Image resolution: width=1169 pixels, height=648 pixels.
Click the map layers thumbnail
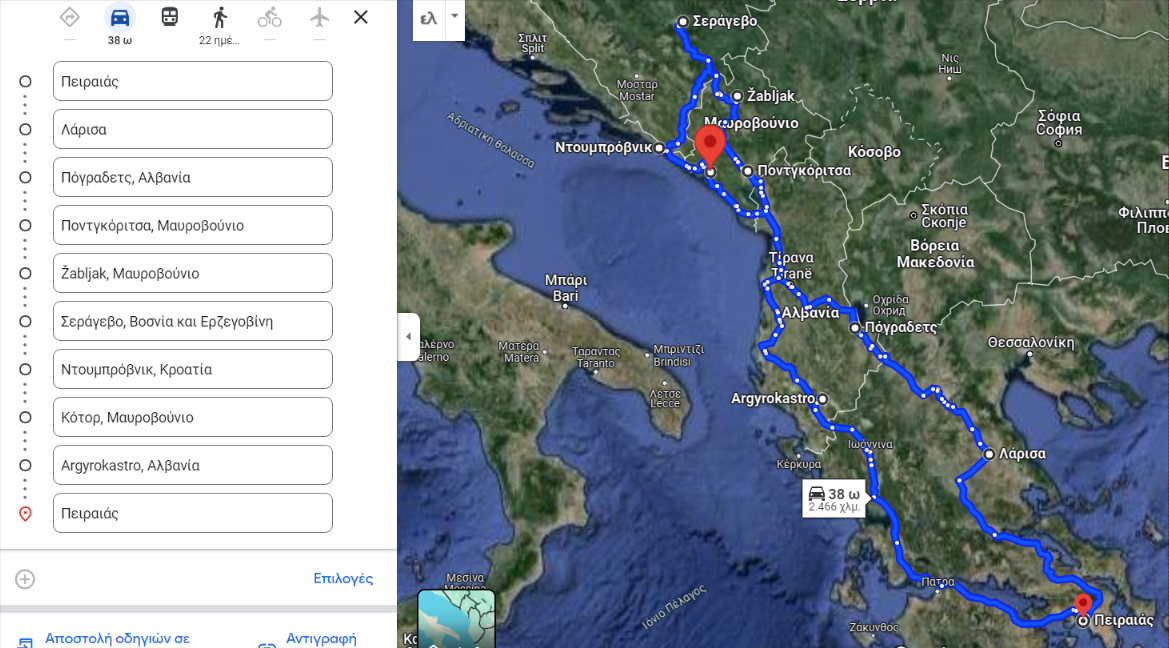[x=456, y=618]
